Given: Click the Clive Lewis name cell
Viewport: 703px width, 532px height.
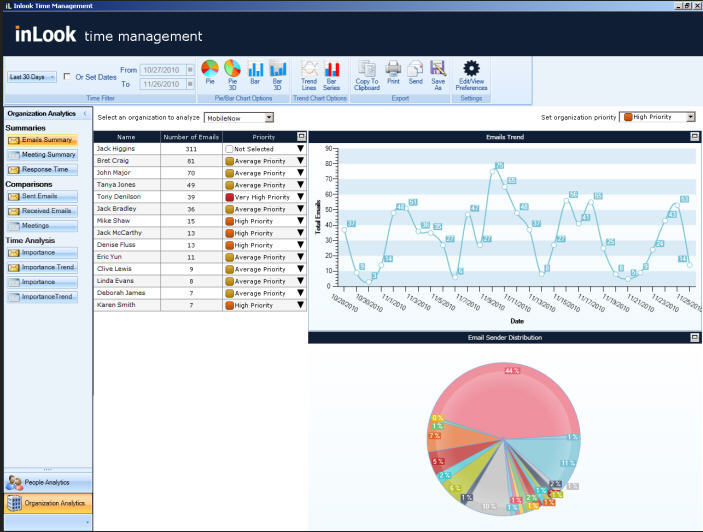Looking at the screenshot, I should click(127, 269).
